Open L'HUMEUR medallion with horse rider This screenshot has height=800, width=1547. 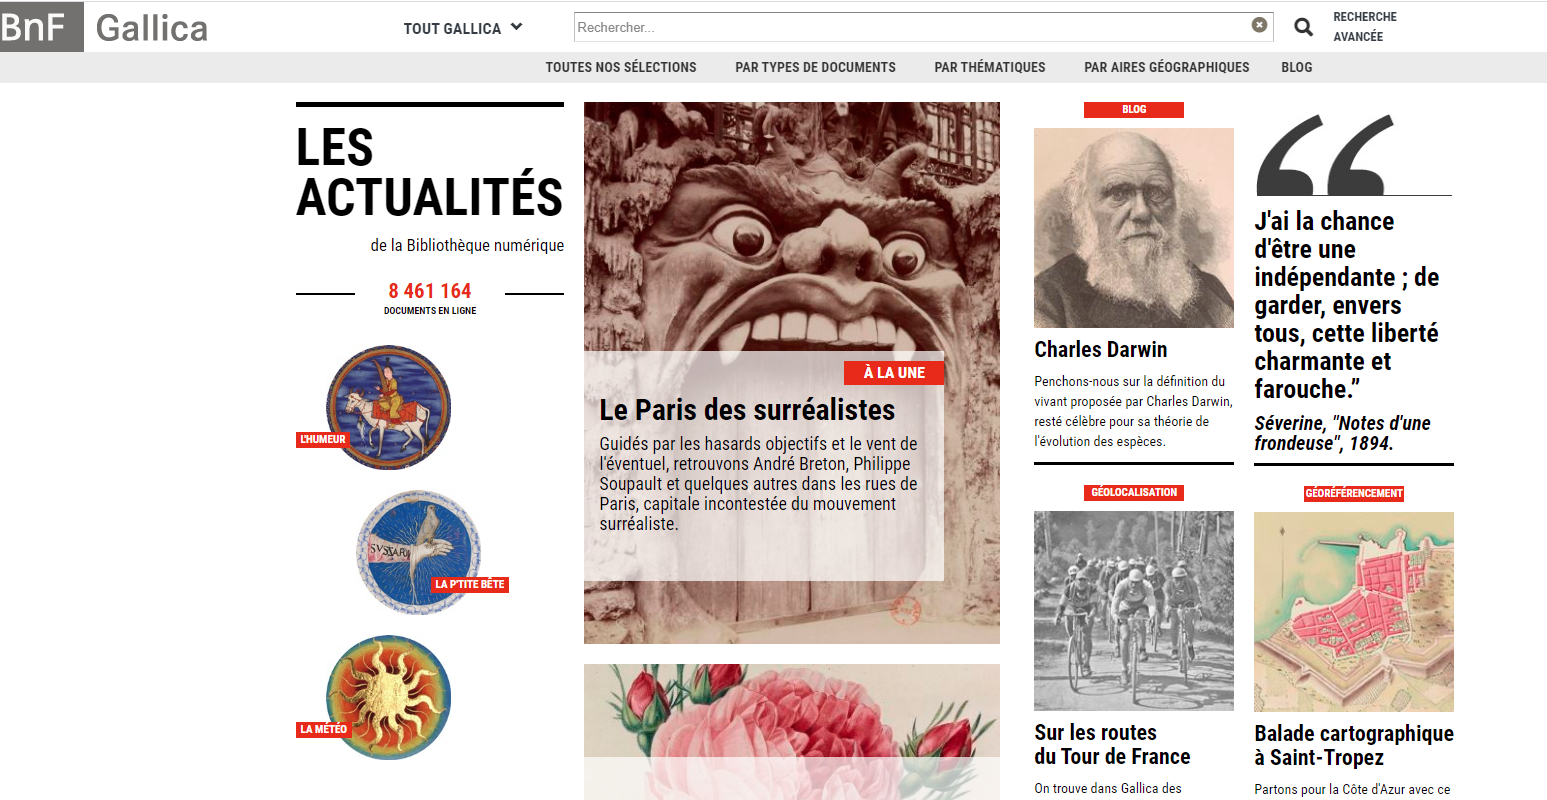388,407
